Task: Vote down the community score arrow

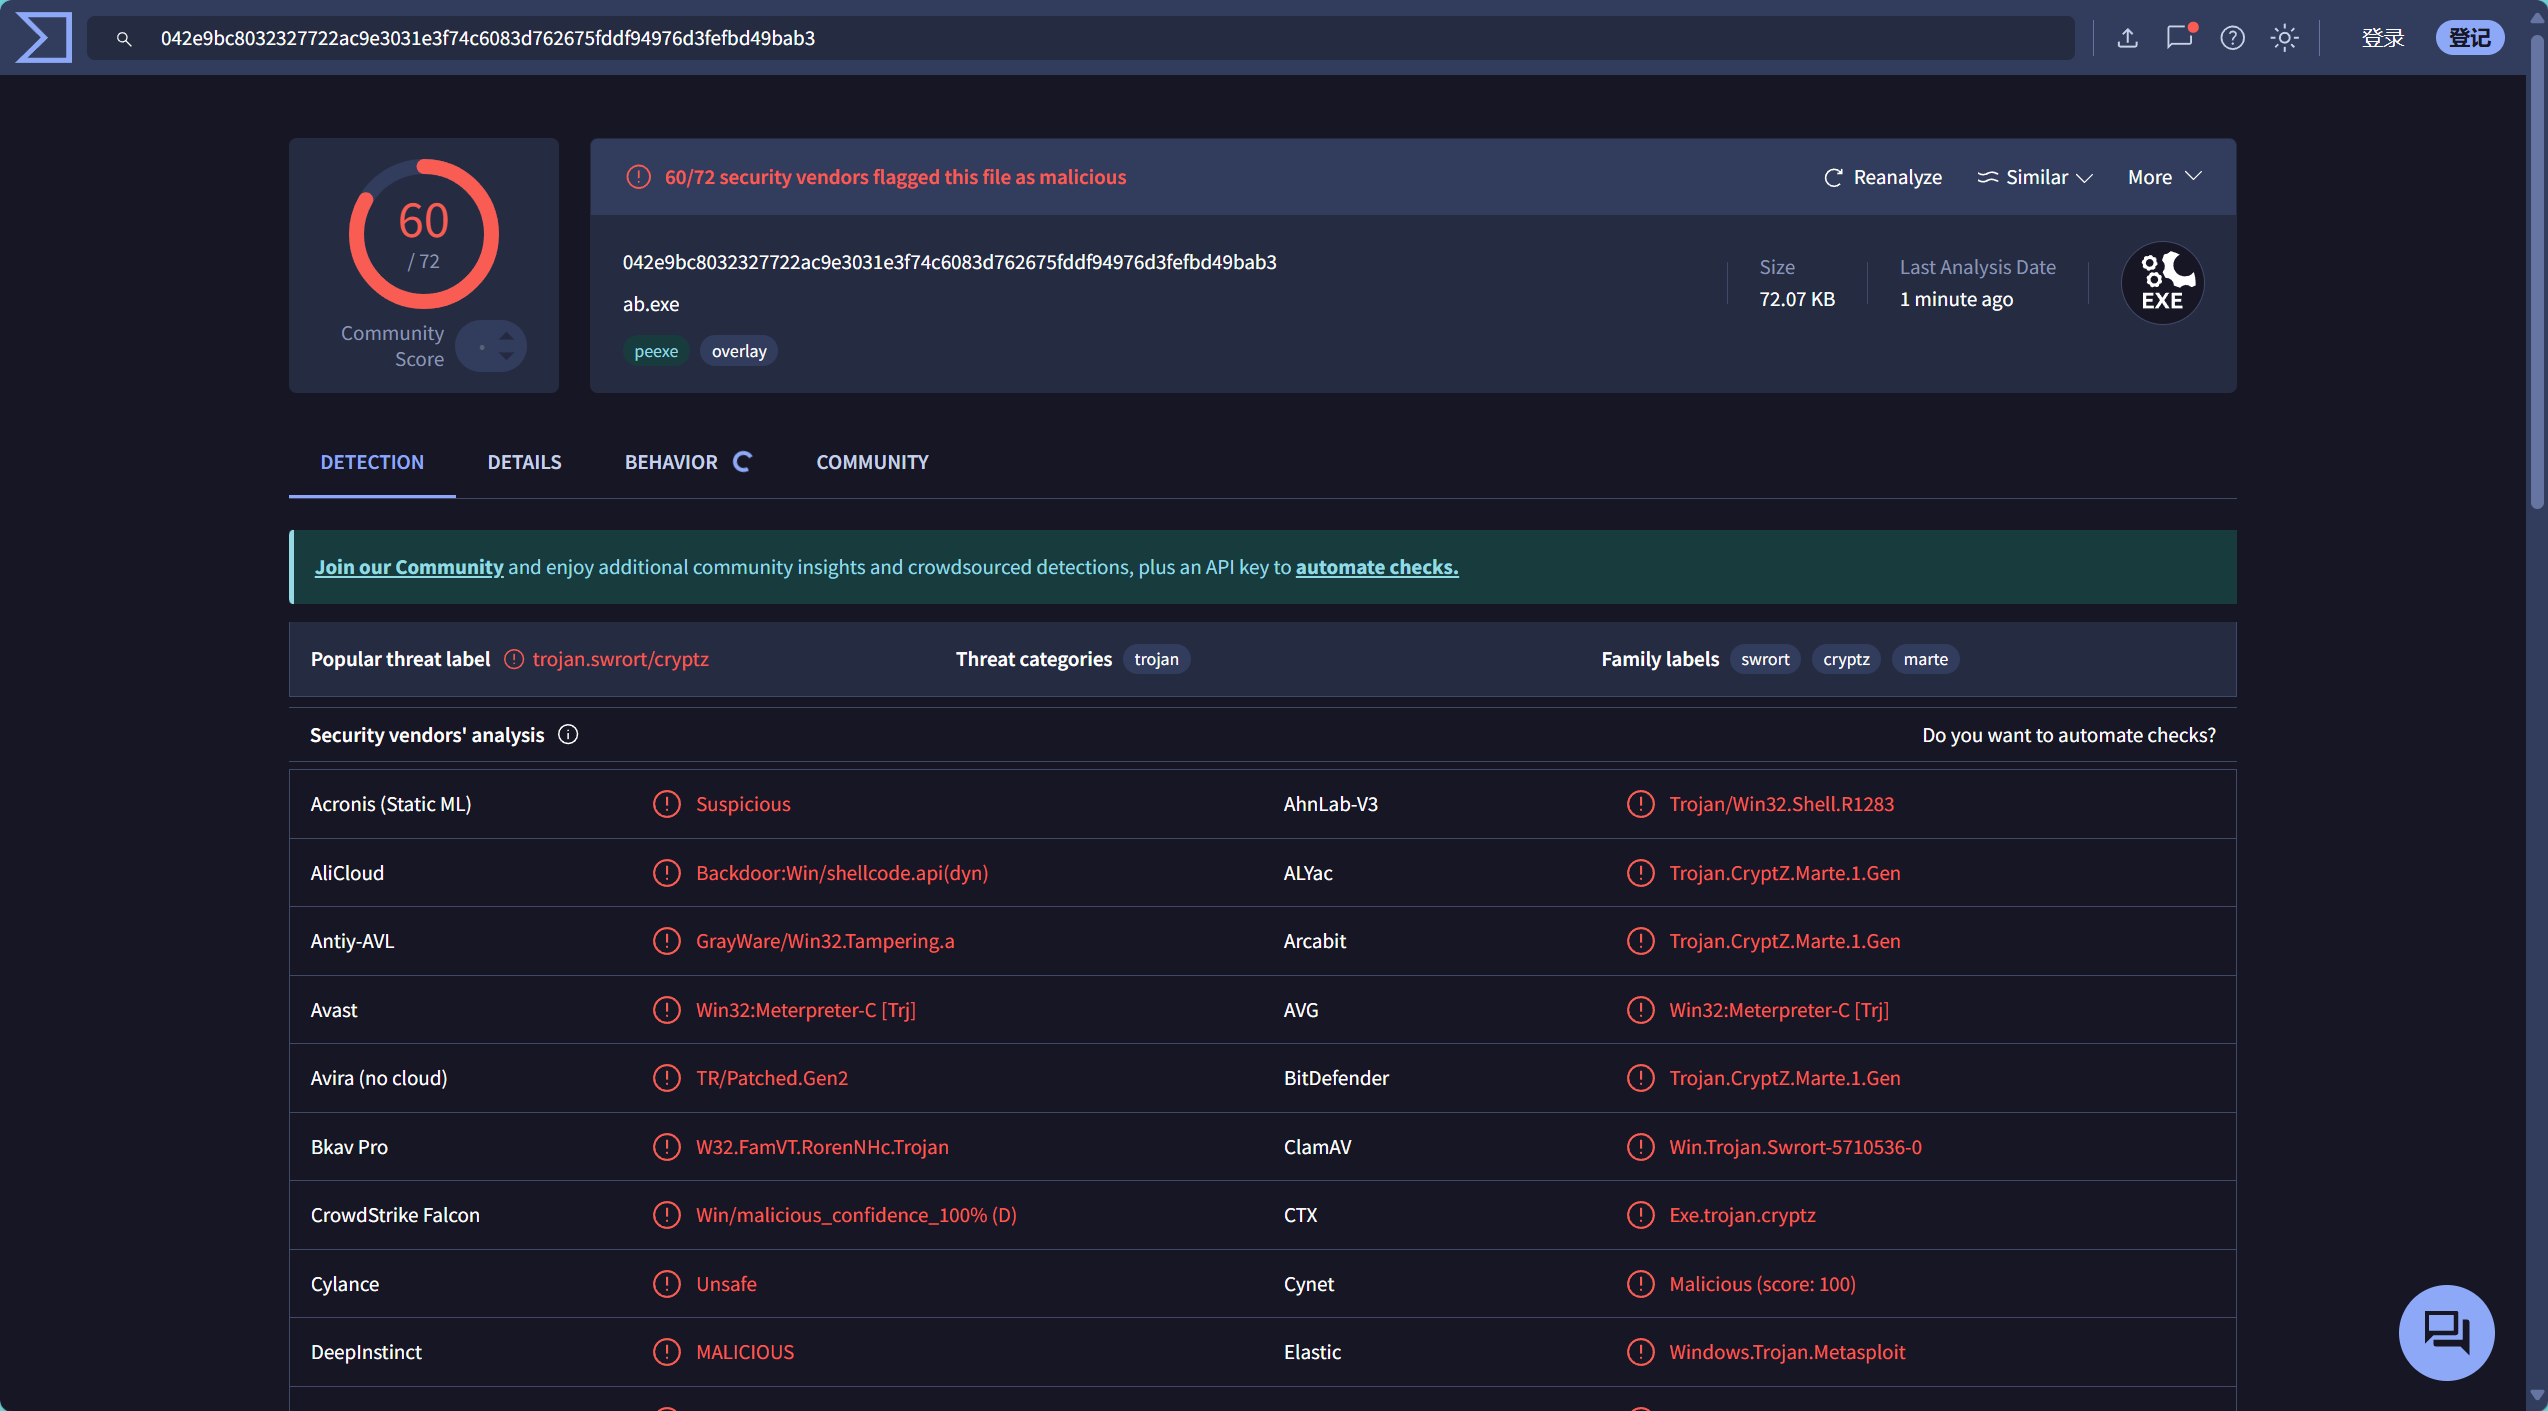Action: pyautogui.click(x=506, y=357)
